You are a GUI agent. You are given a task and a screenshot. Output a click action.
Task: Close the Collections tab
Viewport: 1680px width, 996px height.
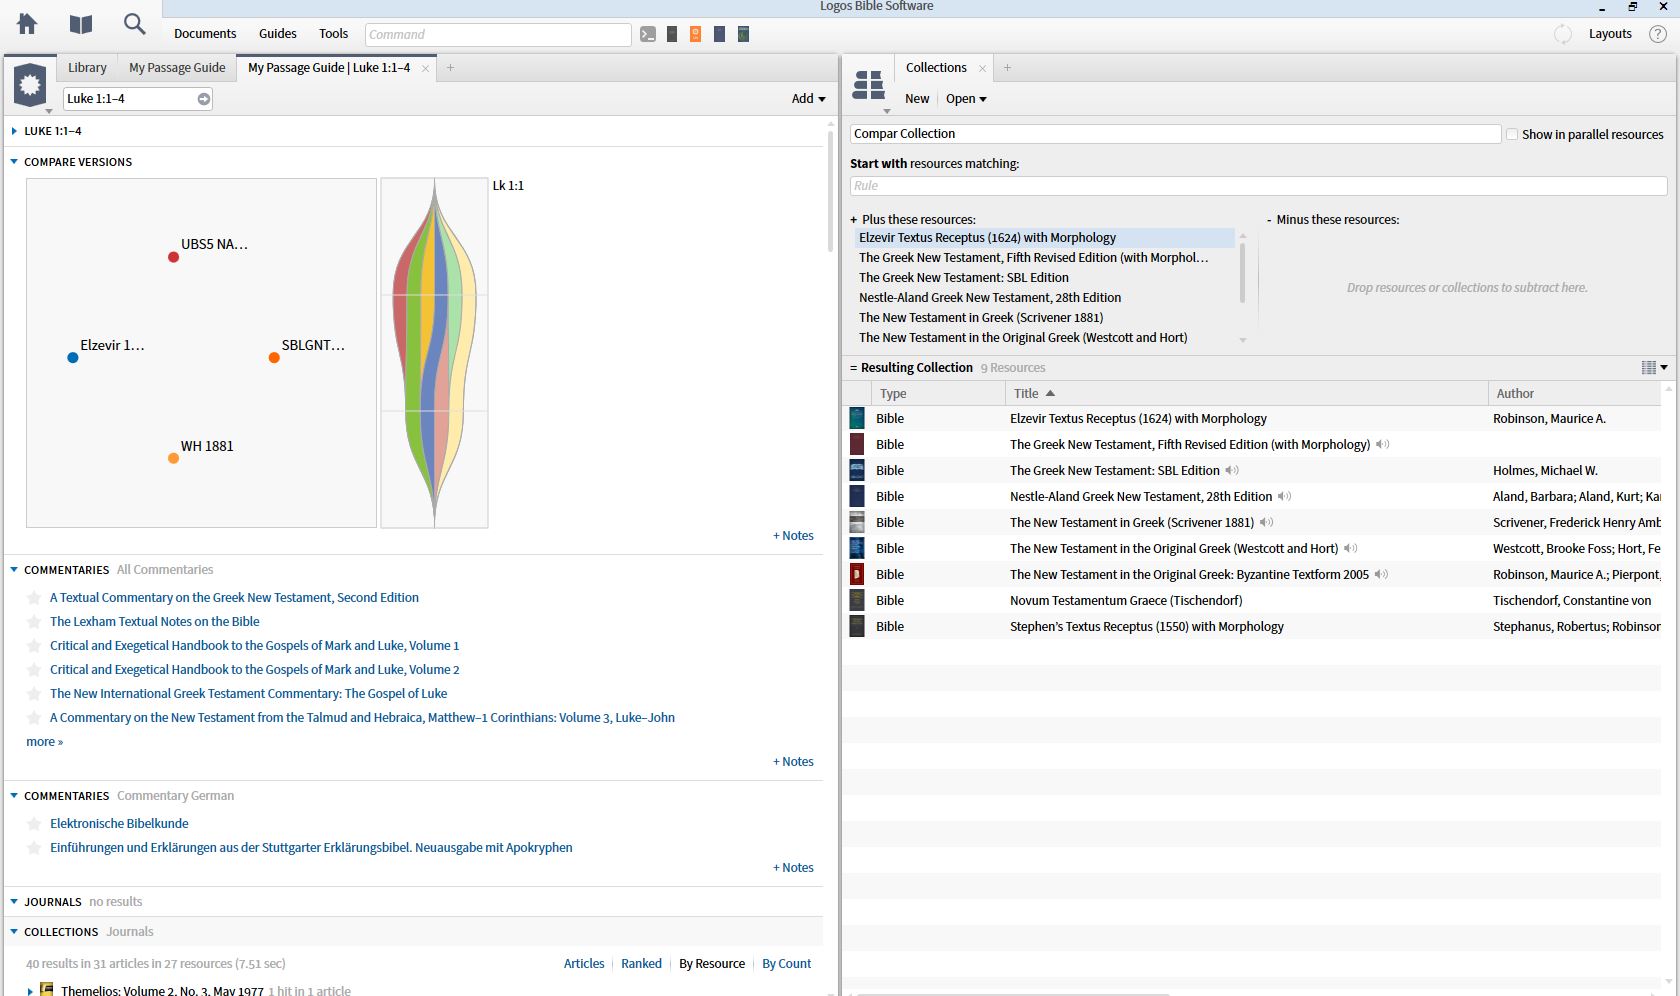tap(982, 68)
